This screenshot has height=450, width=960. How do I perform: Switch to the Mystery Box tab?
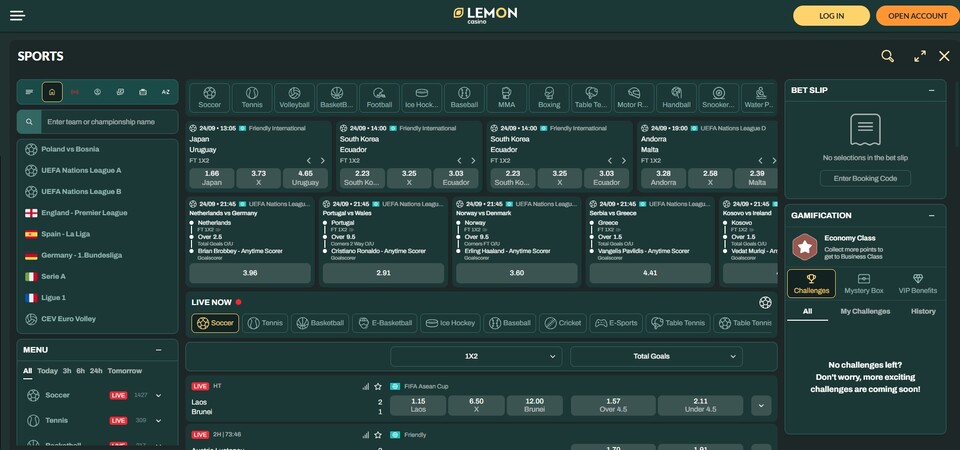pos(864,283)
